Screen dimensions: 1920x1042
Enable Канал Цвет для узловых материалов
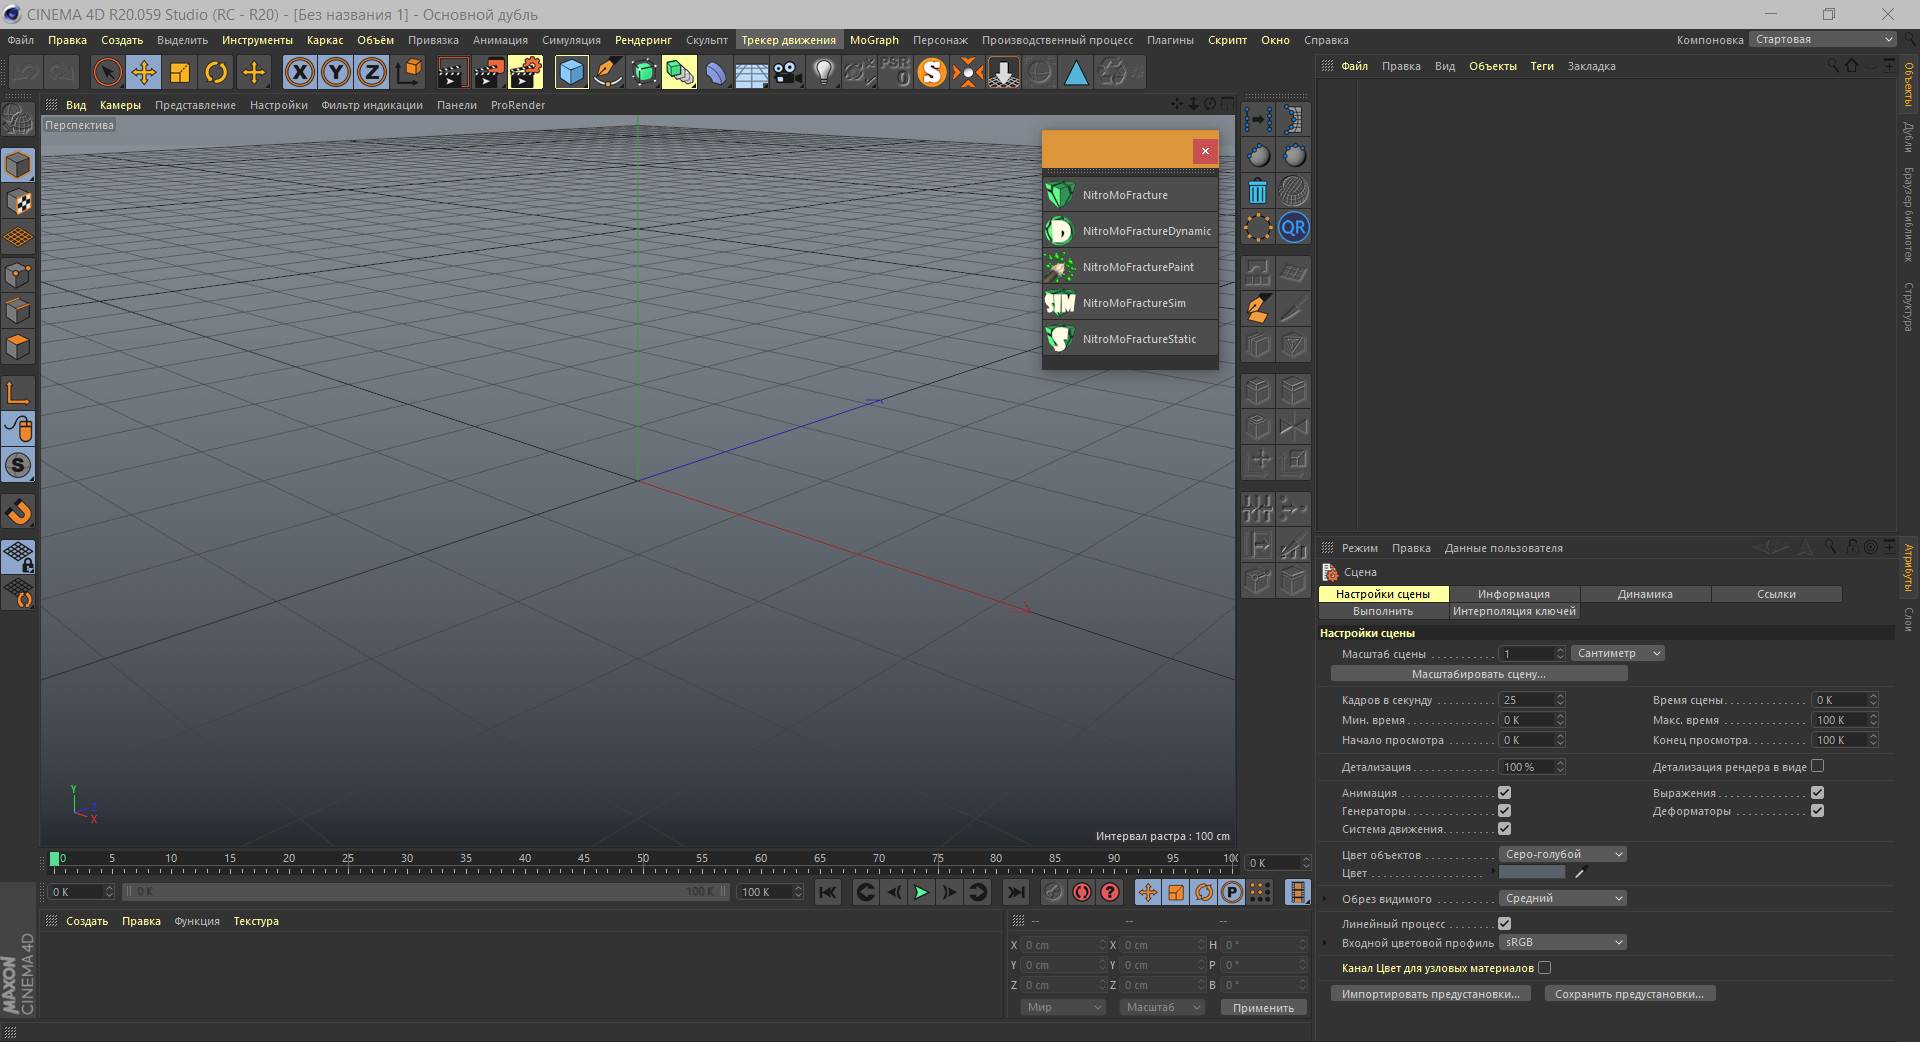tap(1544, 968)
